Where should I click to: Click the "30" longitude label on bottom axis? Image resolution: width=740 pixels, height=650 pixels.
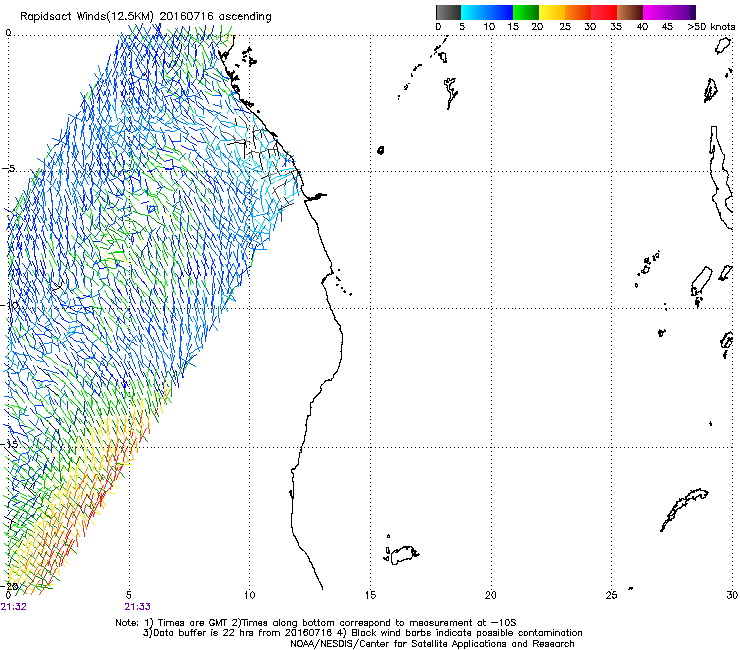point(732,595)
